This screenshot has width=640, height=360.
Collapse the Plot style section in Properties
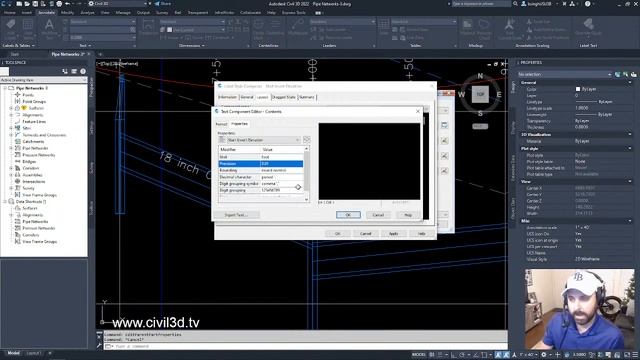pyautogui.click(x=630, y=149)
